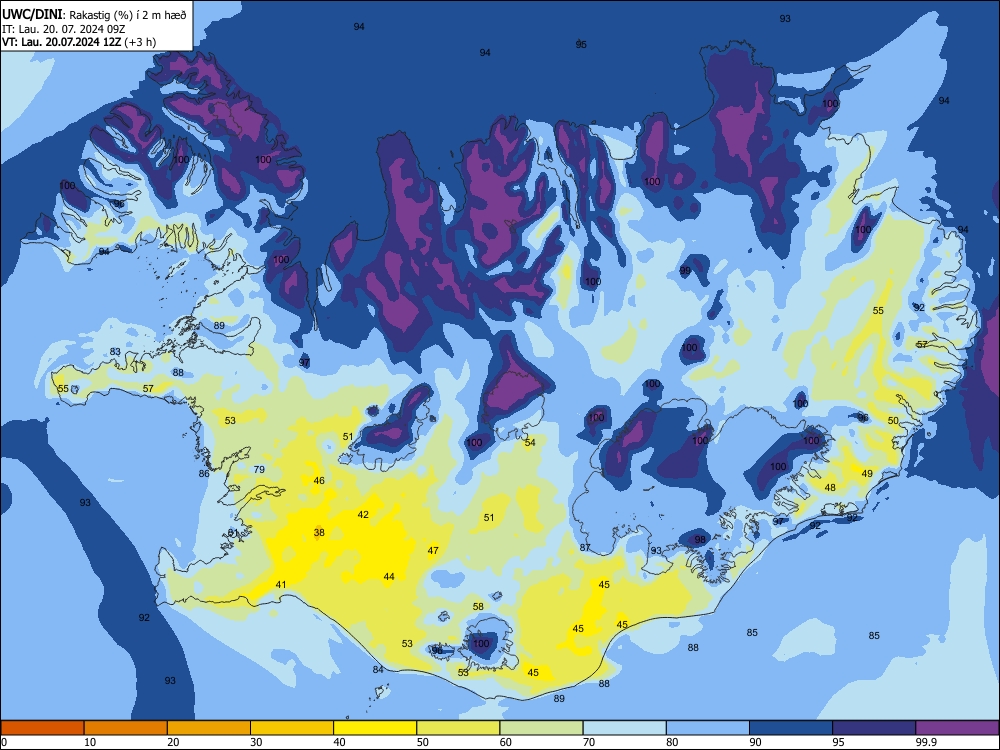This screenshot has width=1000, height=750.
Task: Click the humidity value 38 on the map
Action: [319, 533]
